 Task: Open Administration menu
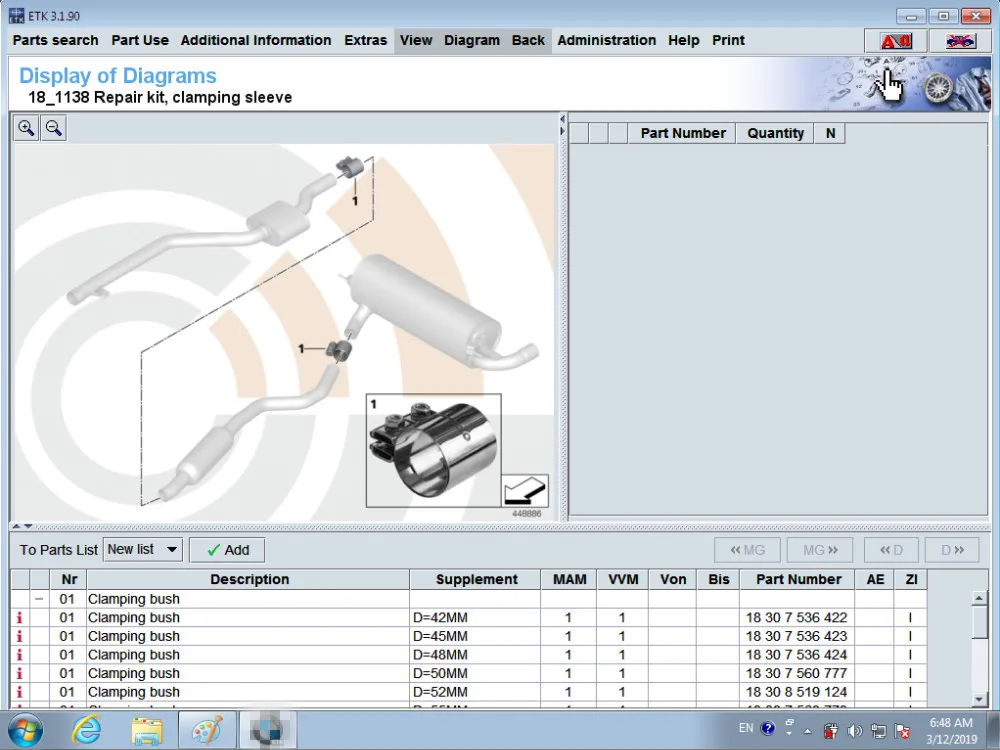pyautogui.click(x=607, y=40)
